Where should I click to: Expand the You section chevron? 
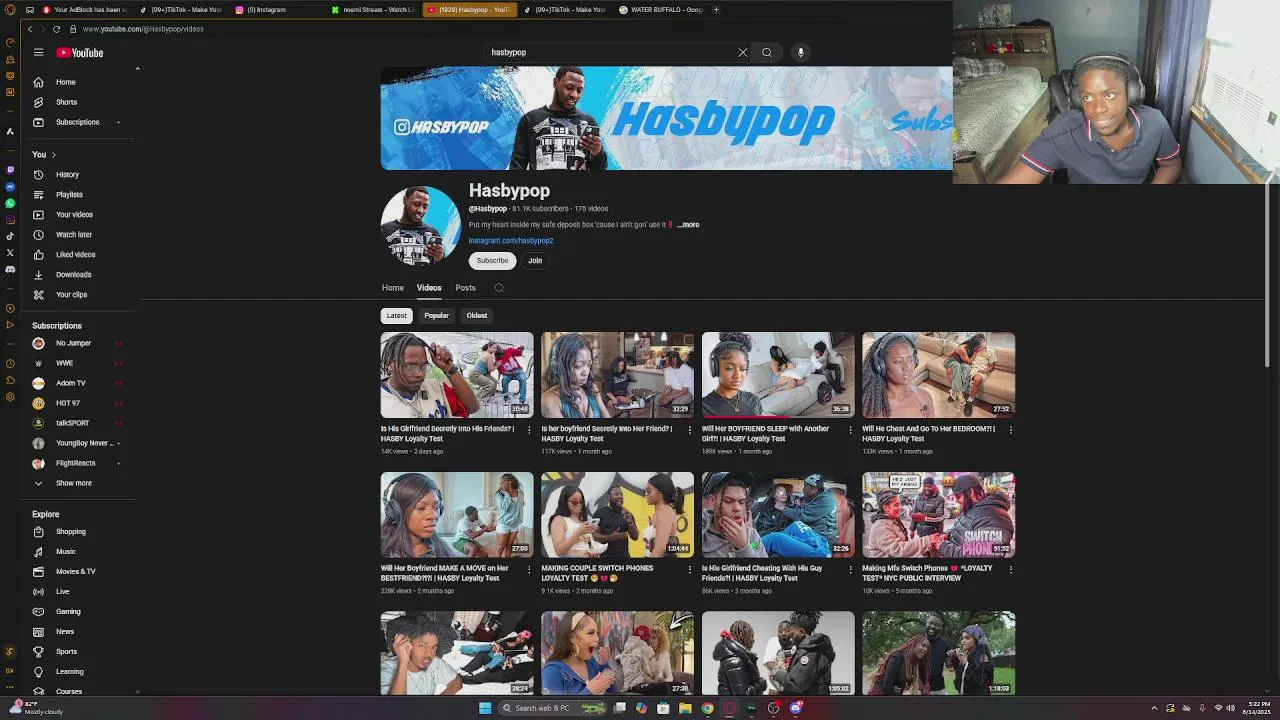point(53,155)
